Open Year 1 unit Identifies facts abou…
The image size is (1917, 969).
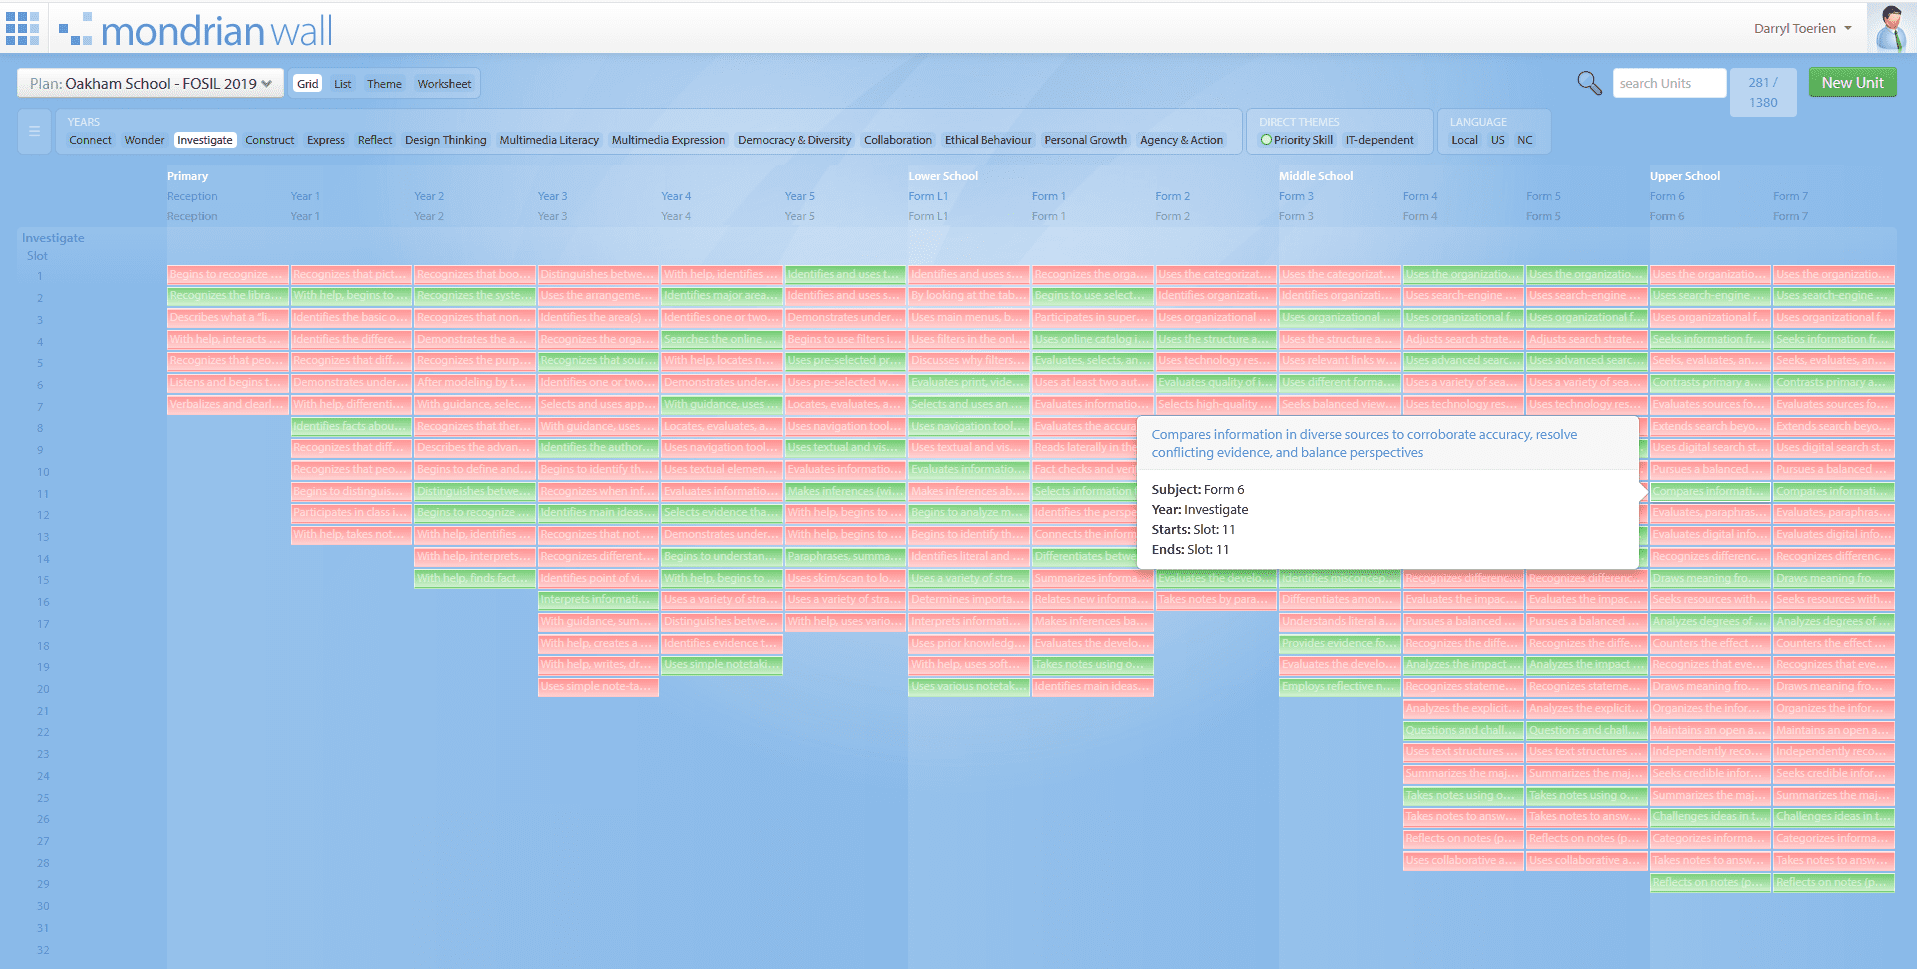pos(351,426)
